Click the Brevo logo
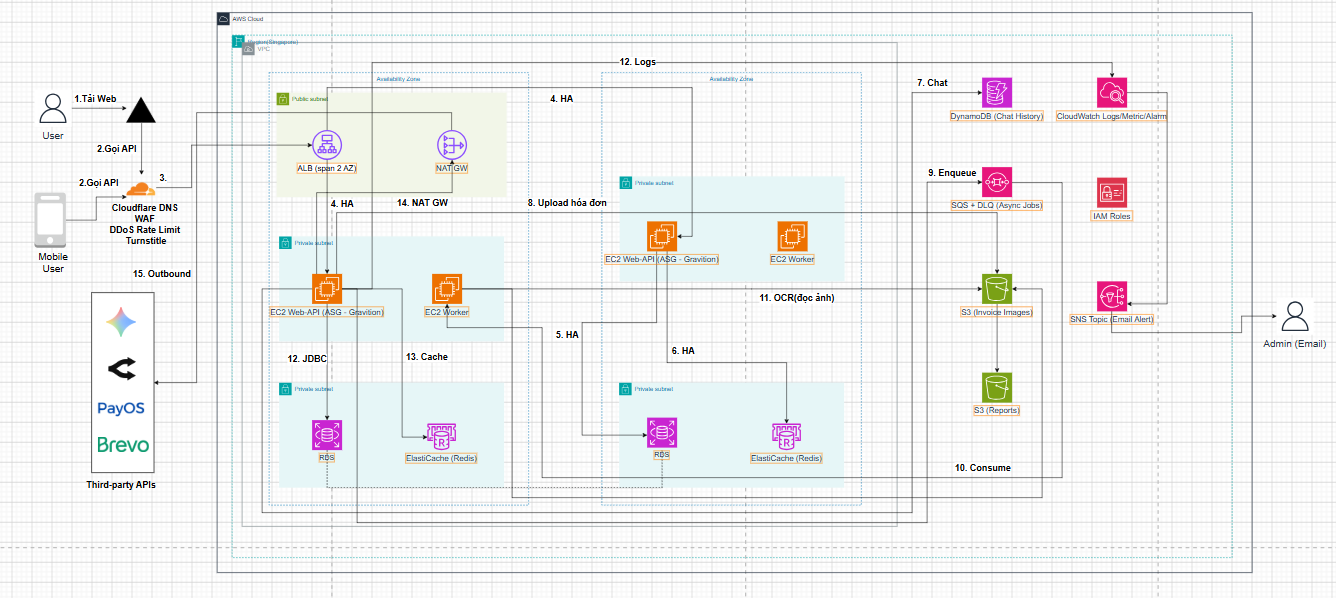 coord(122,445)
